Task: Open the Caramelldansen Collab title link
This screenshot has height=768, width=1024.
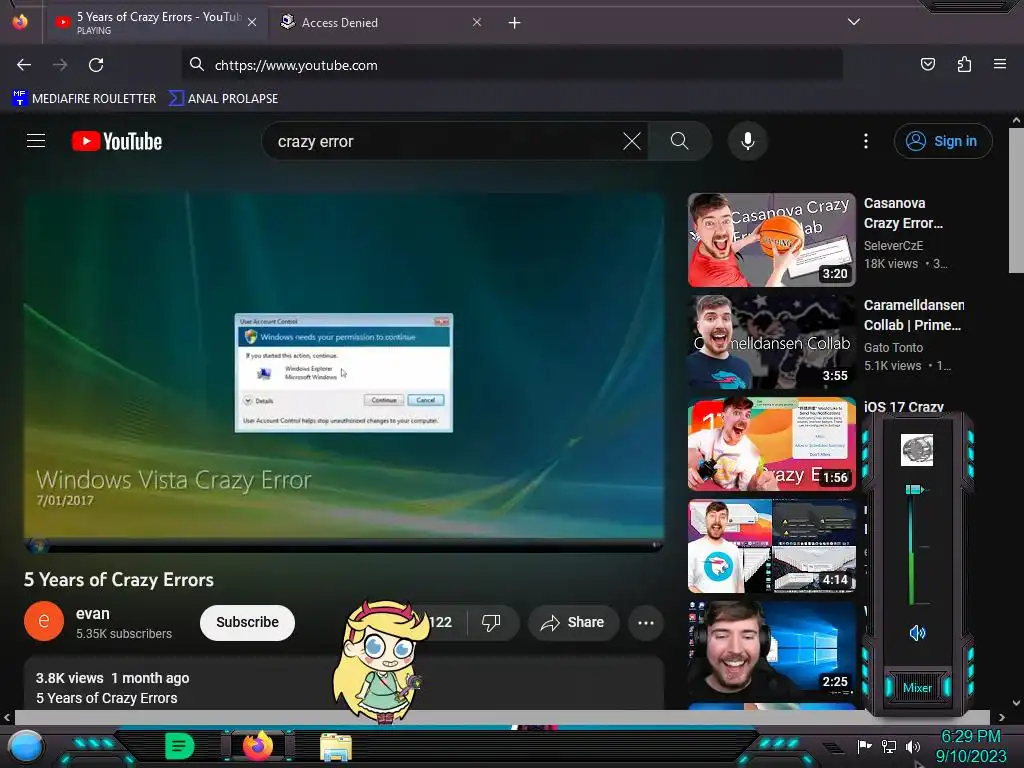Action: click(914, 315)
